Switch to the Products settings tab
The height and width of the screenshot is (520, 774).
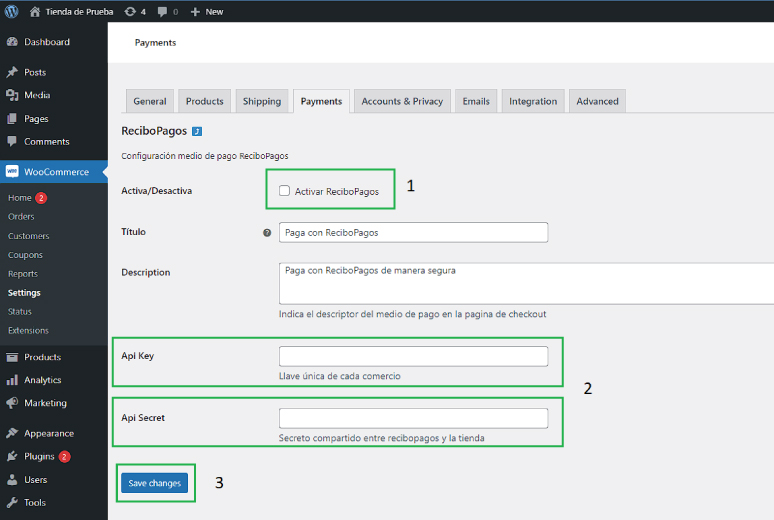pos(204,101)
